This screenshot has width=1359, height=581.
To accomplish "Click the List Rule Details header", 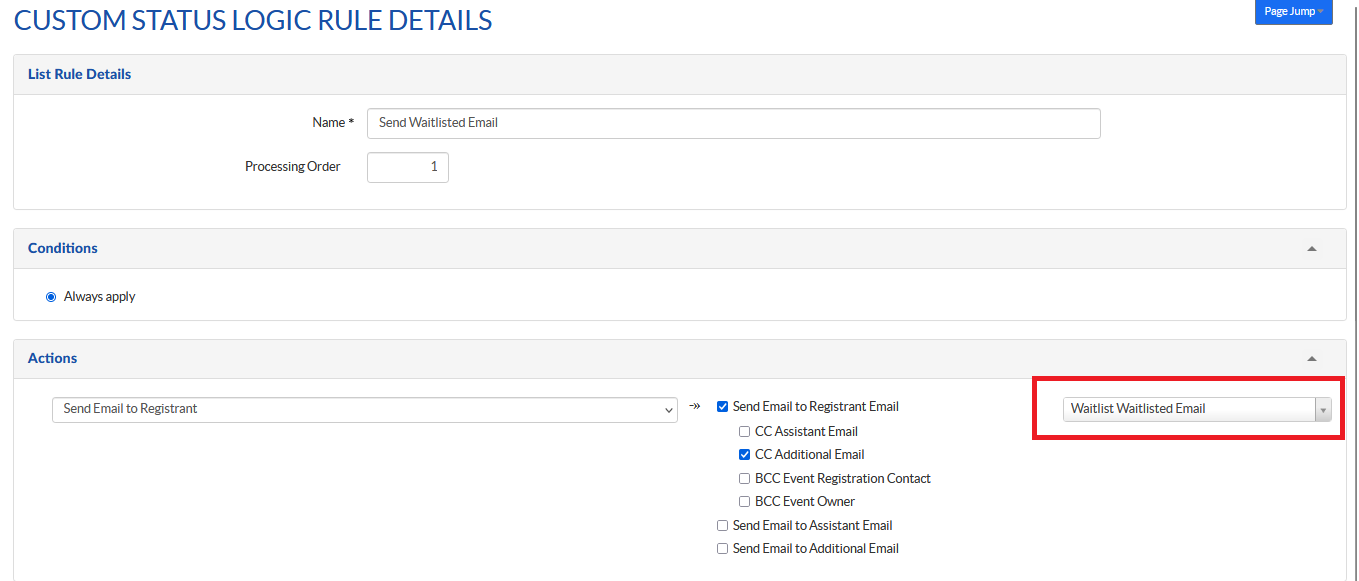I will (80, 74).
